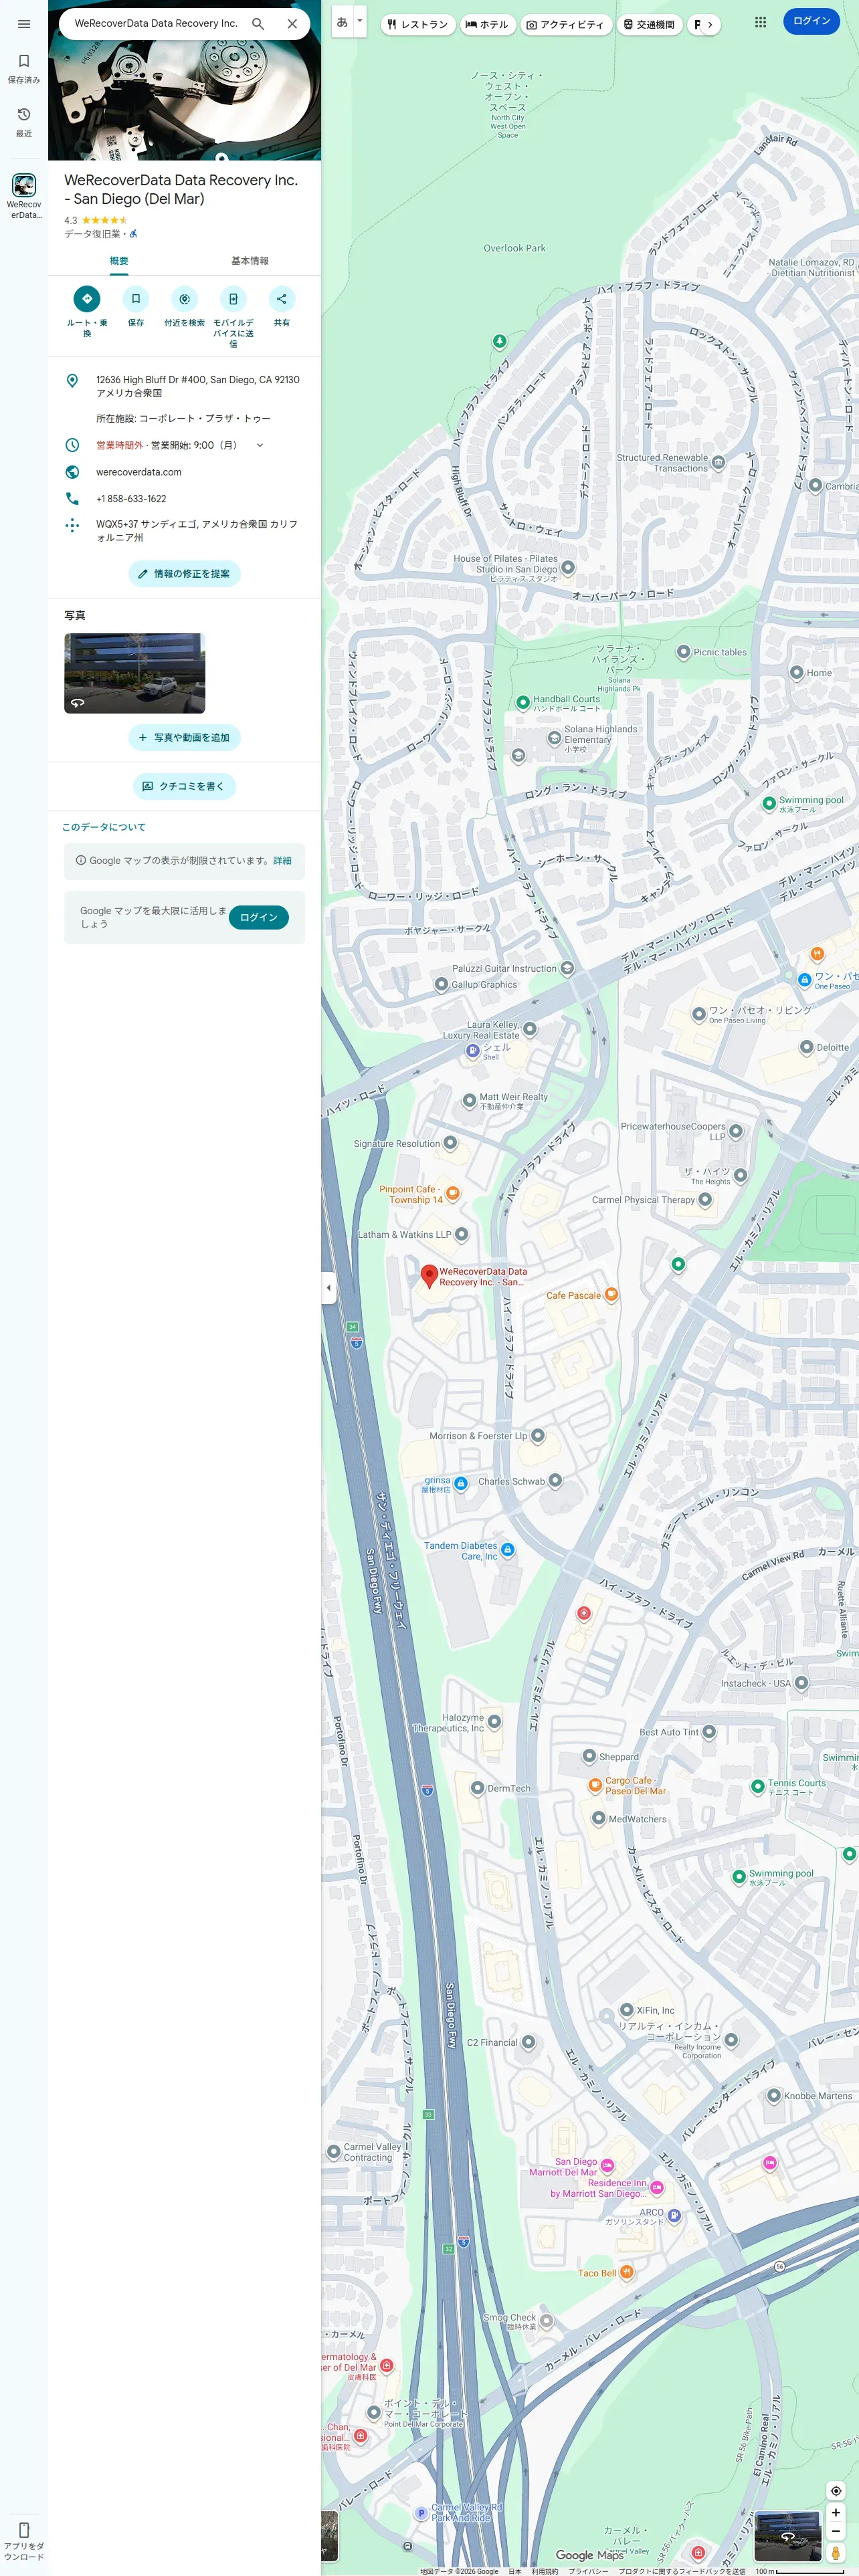Select the Pinpoint Cafe map marker
Screen dimensions: 859x2576
[453, 1192]
